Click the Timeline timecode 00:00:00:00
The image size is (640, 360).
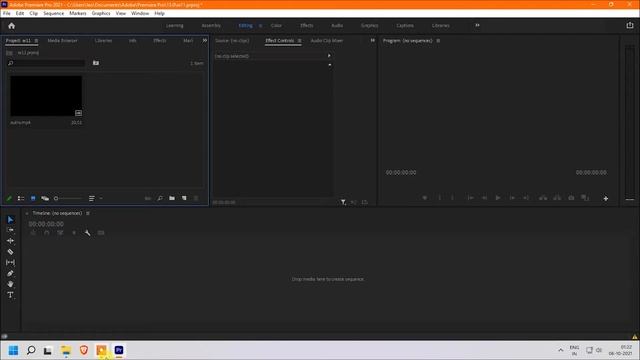(x=46, y=224)
